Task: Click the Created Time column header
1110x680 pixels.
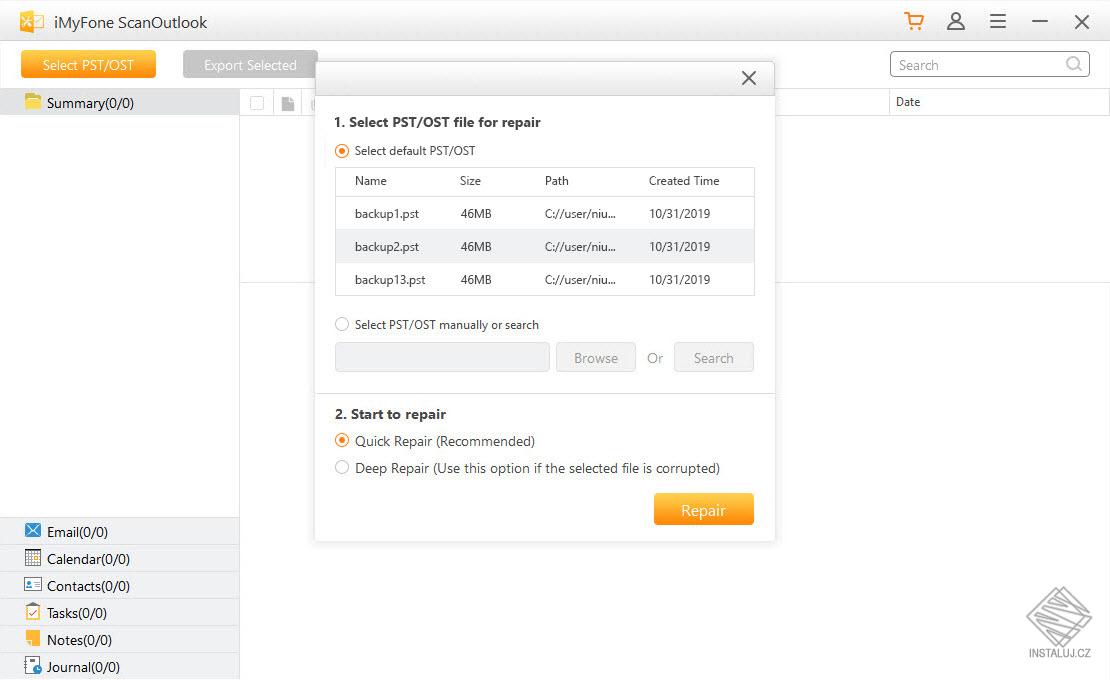Action: [x=684, y=180]
